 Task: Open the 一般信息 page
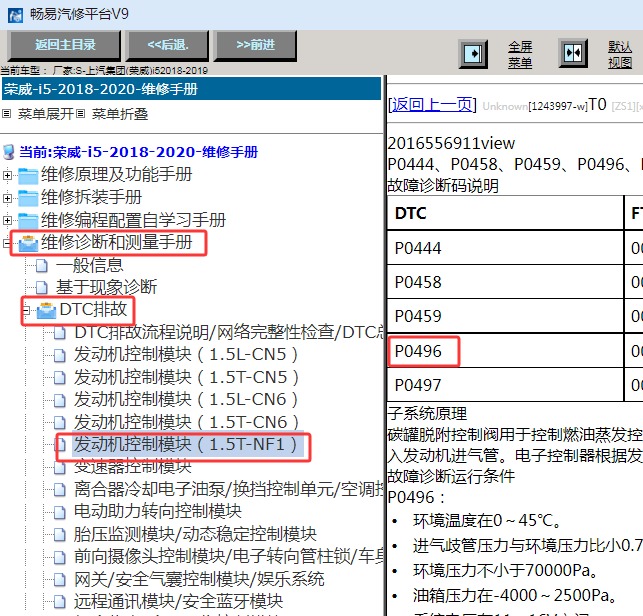click(x=89, y=265)
